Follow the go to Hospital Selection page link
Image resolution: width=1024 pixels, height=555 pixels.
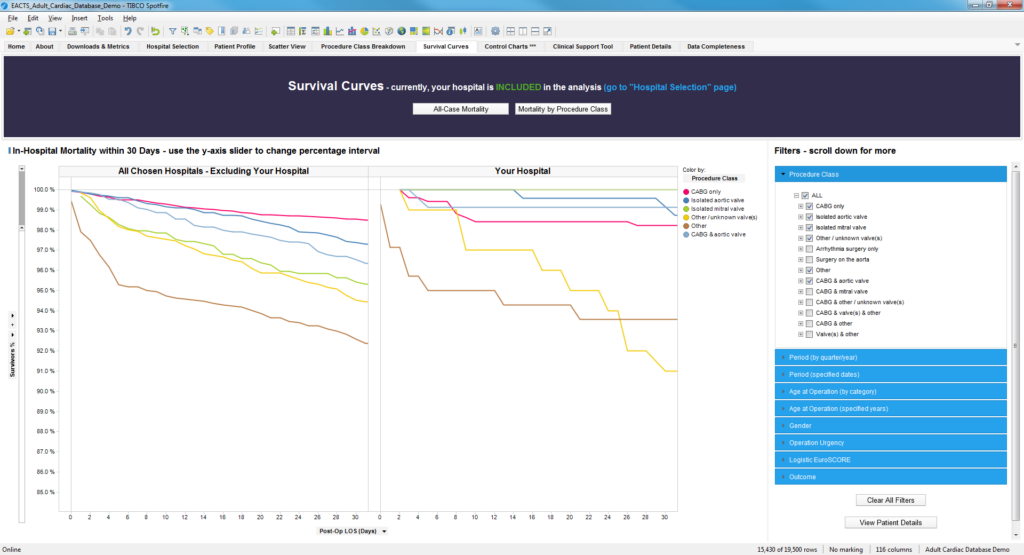click(670, 87)
